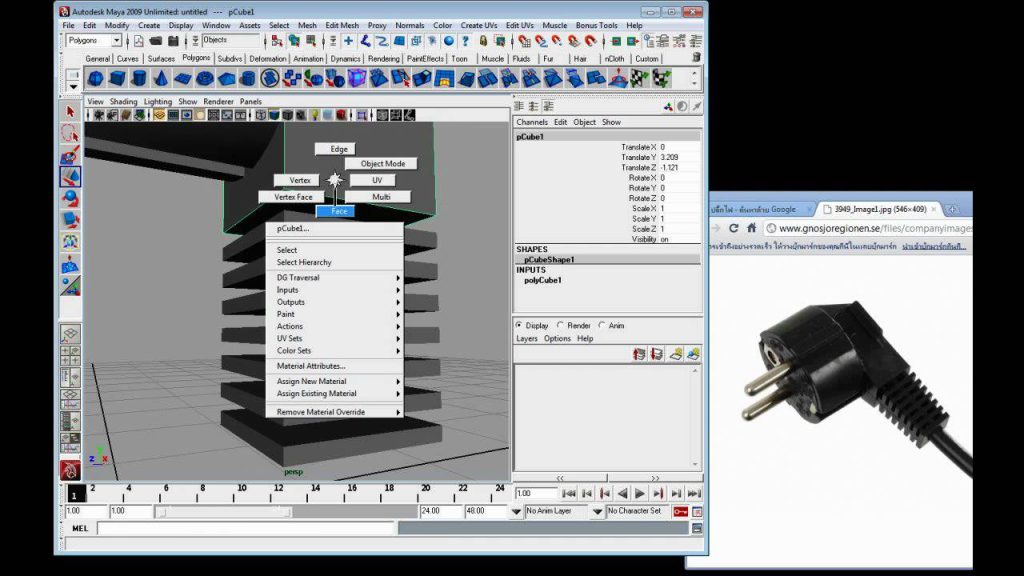Toggle the Auto keyframe red key button
1024x576 pixels.
pos(680,511)
